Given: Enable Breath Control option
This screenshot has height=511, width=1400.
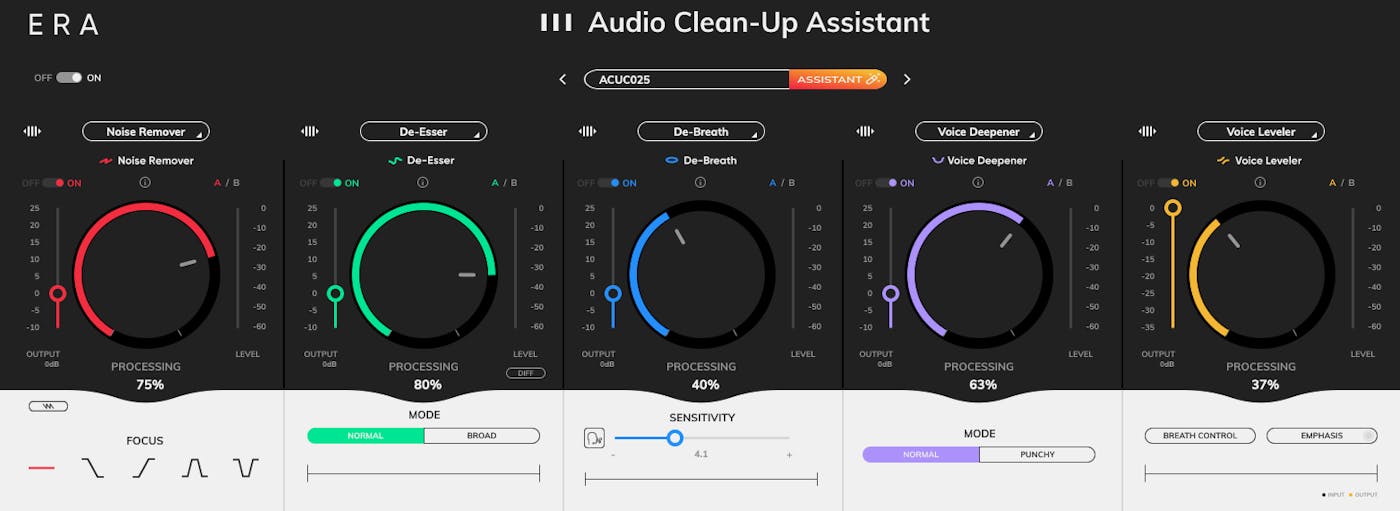Looking at the screenshot, I should [x=1199, y=436].
